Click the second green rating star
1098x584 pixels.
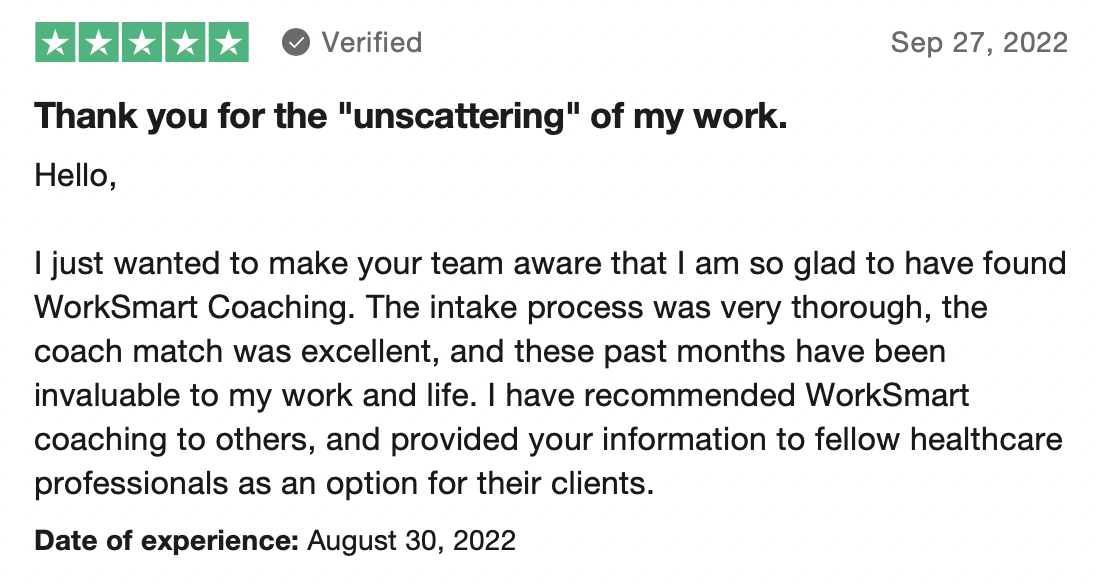click(99, 42)
